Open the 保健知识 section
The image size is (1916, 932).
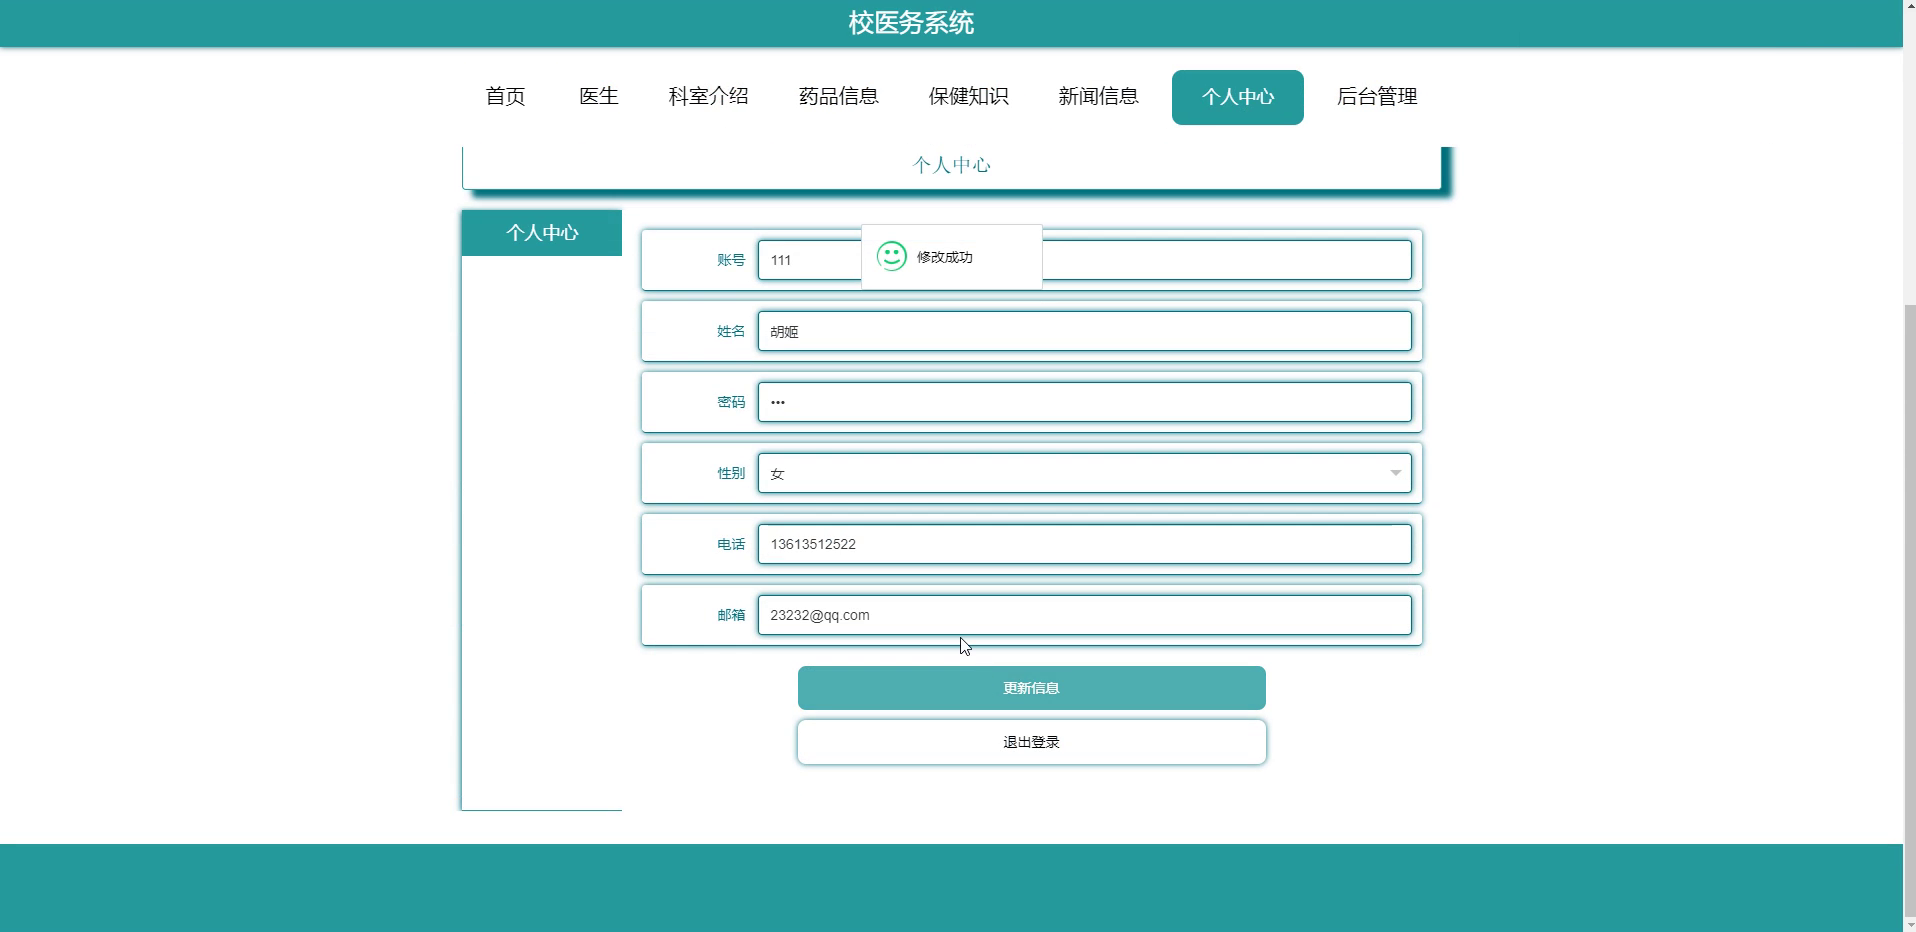968,97
